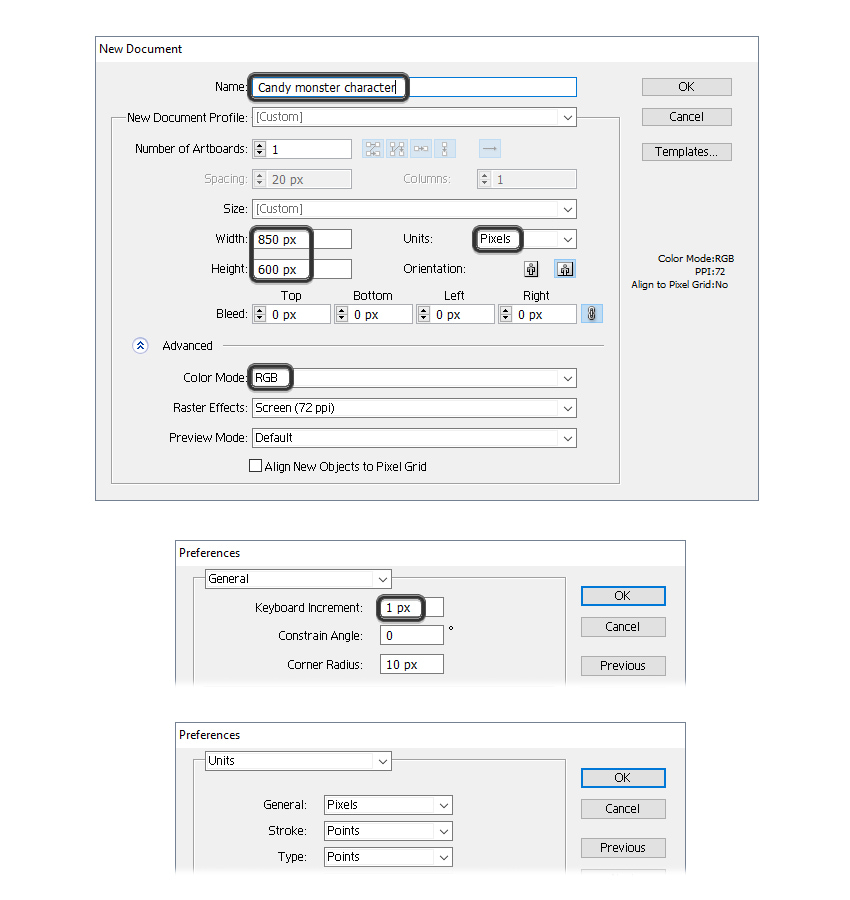Open the Raster Effects dropdown
This screenshot has height=900, width=850.
click(x=414, y=408)
